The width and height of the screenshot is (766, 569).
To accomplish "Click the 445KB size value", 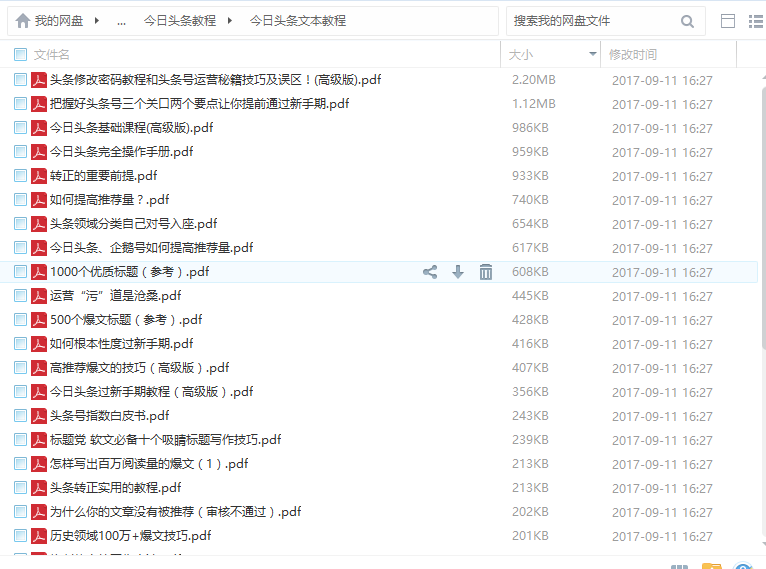I will coord(530,296).
